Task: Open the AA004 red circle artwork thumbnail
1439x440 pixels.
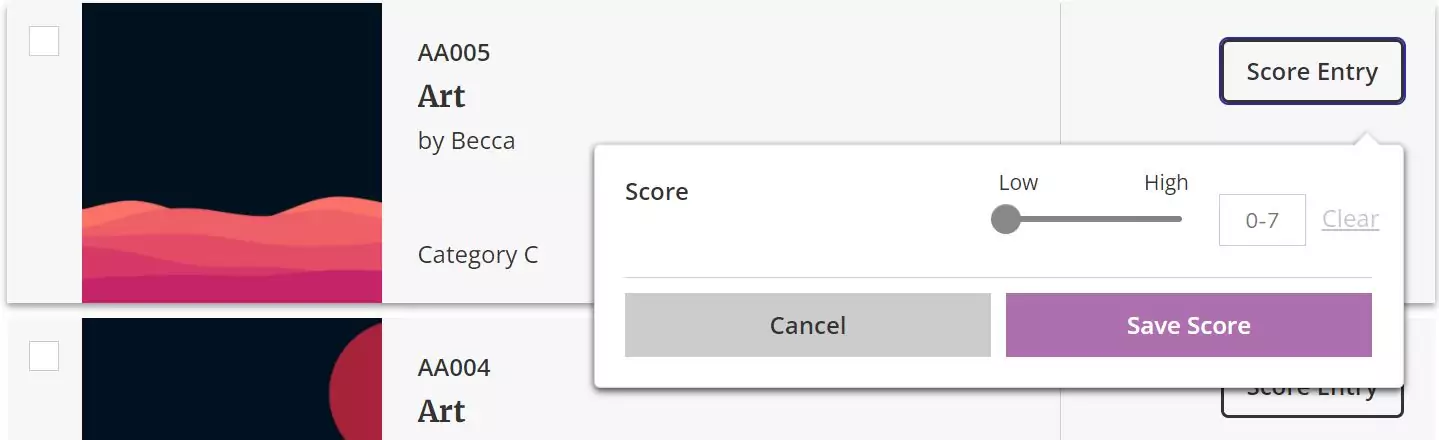Action: (232, 380)
